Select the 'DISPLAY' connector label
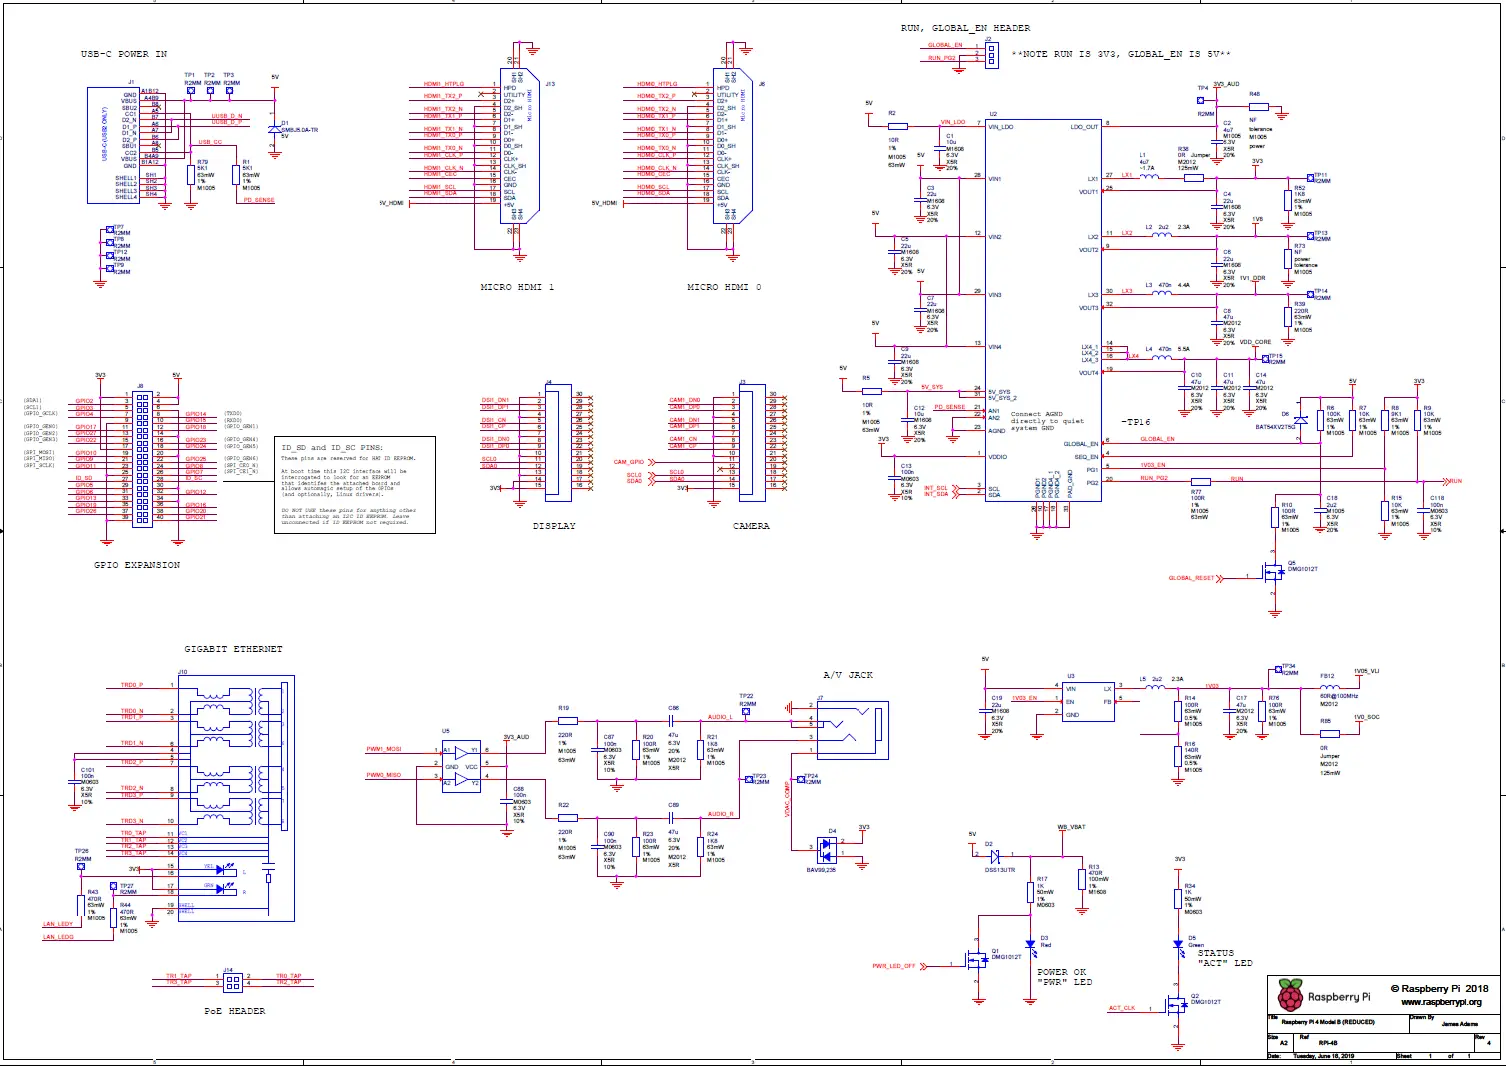Image resolution: width=1506 pixels, height=1066 pixels. point(554,526)
